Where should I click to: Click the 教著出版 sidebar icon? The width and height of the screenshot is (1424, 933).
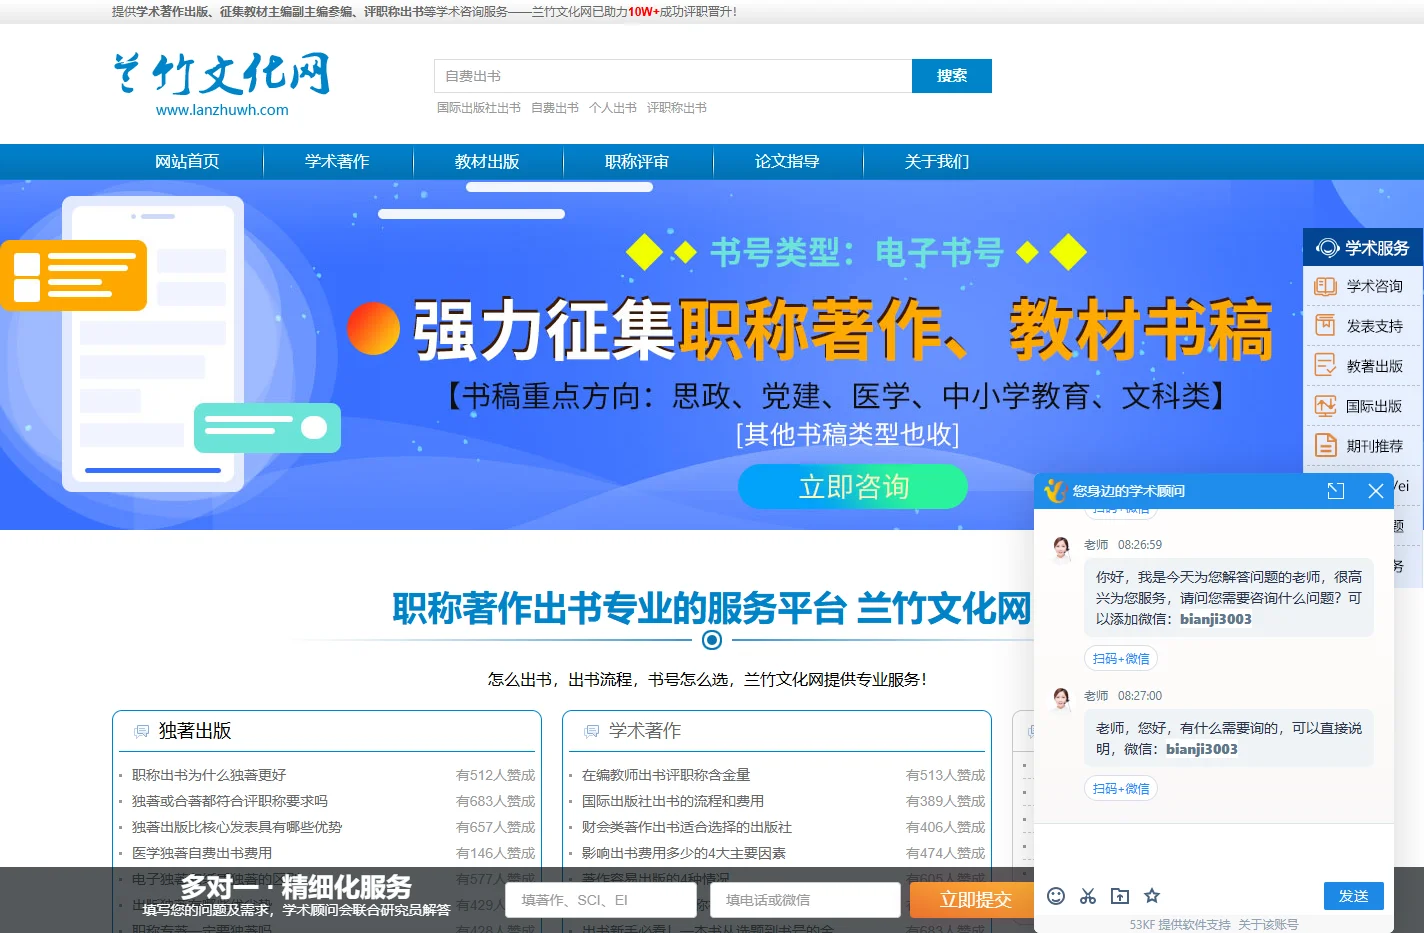[1325, 366]
